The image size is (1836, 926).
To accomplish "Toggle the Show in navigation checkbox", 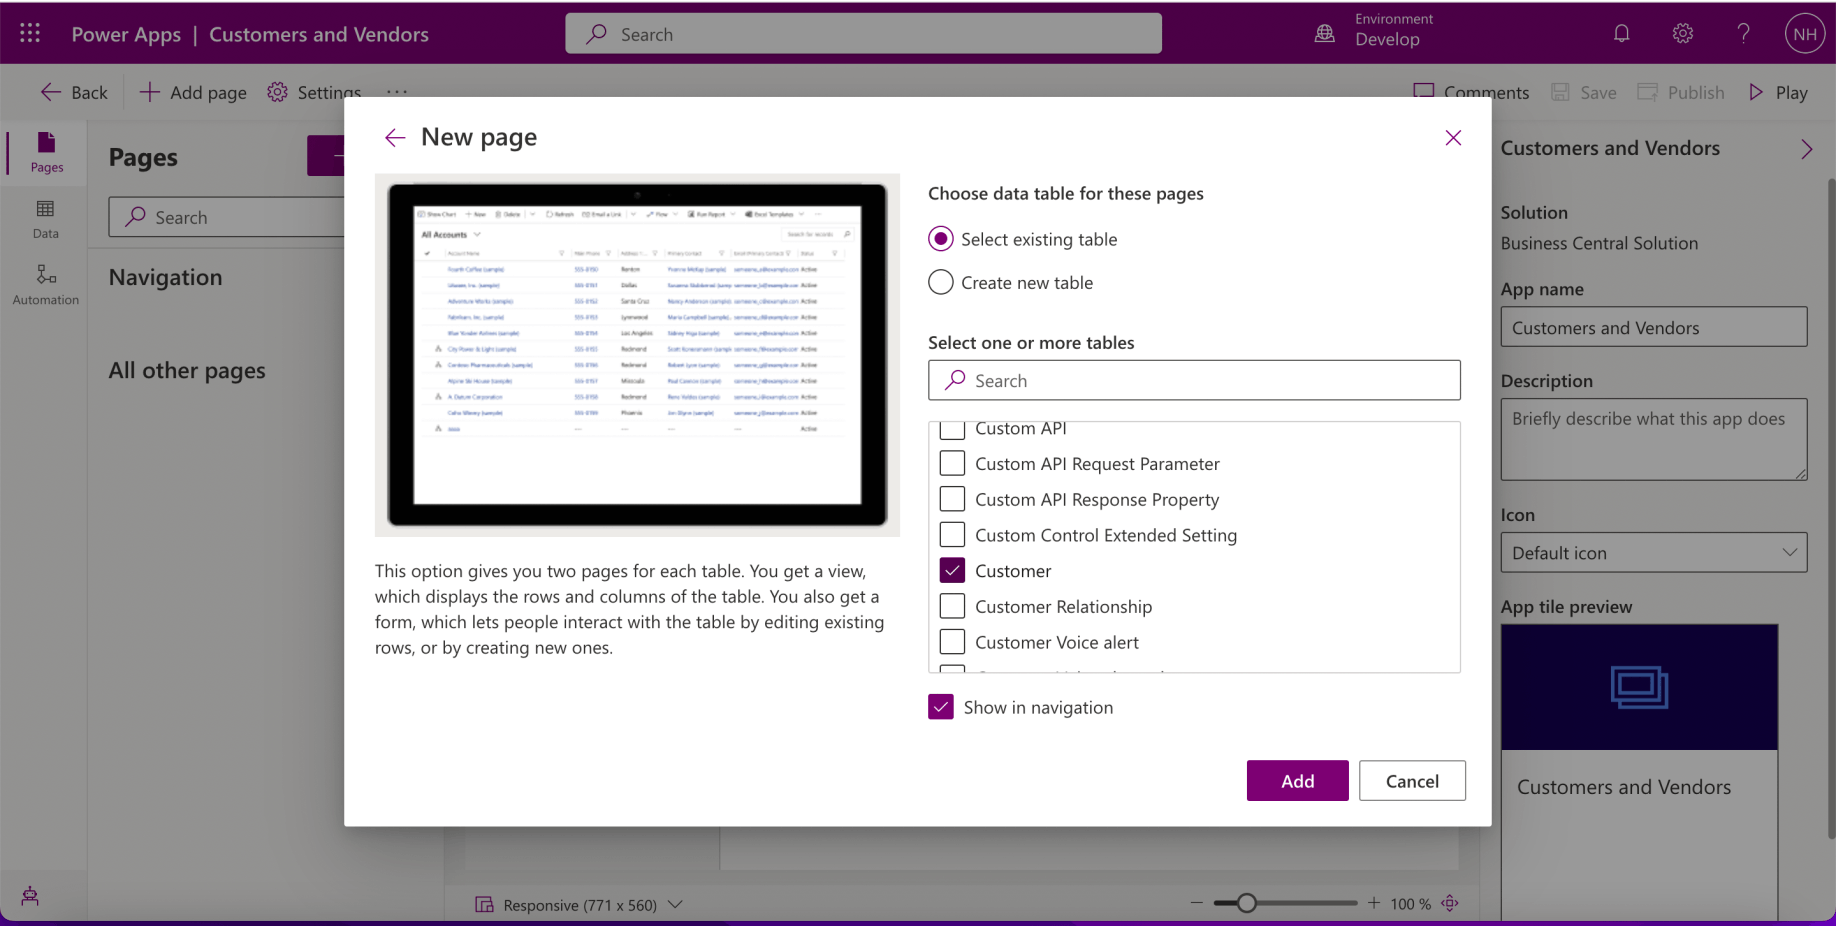I will click(x=941, y=707).
